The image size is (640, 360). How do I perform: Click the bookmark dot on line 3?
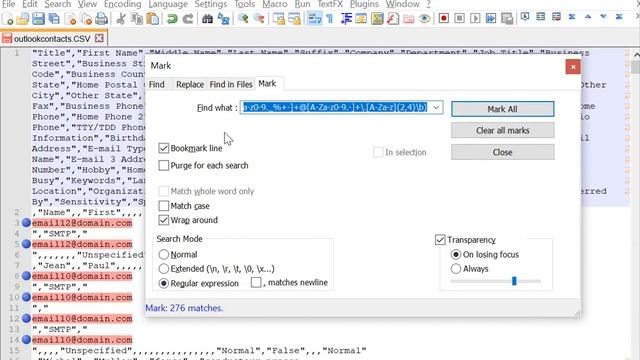[27, 223]
